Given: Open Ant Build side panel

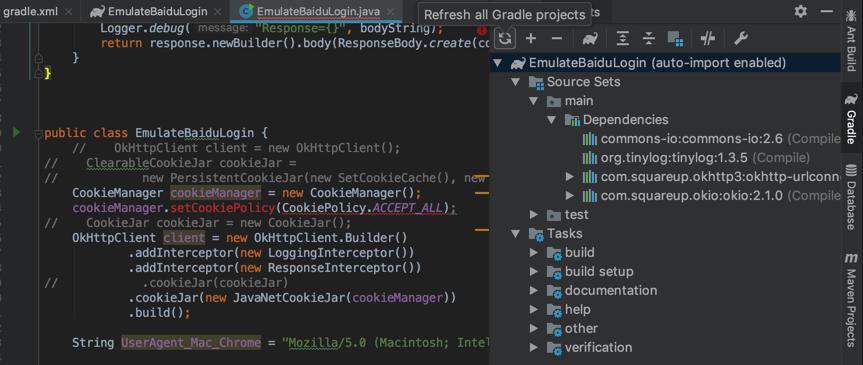Looking at the screenshot, I should 851,41.
